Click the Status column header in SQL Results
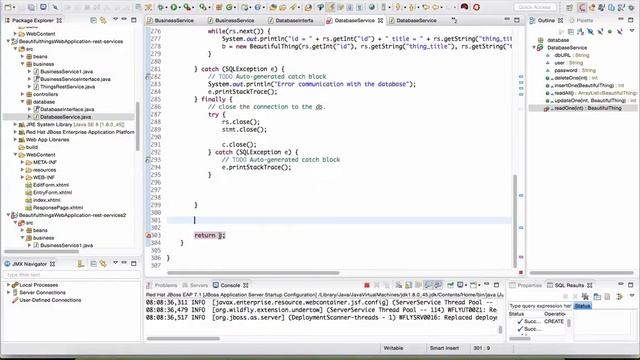640x360 pixels. pos(516,314)
